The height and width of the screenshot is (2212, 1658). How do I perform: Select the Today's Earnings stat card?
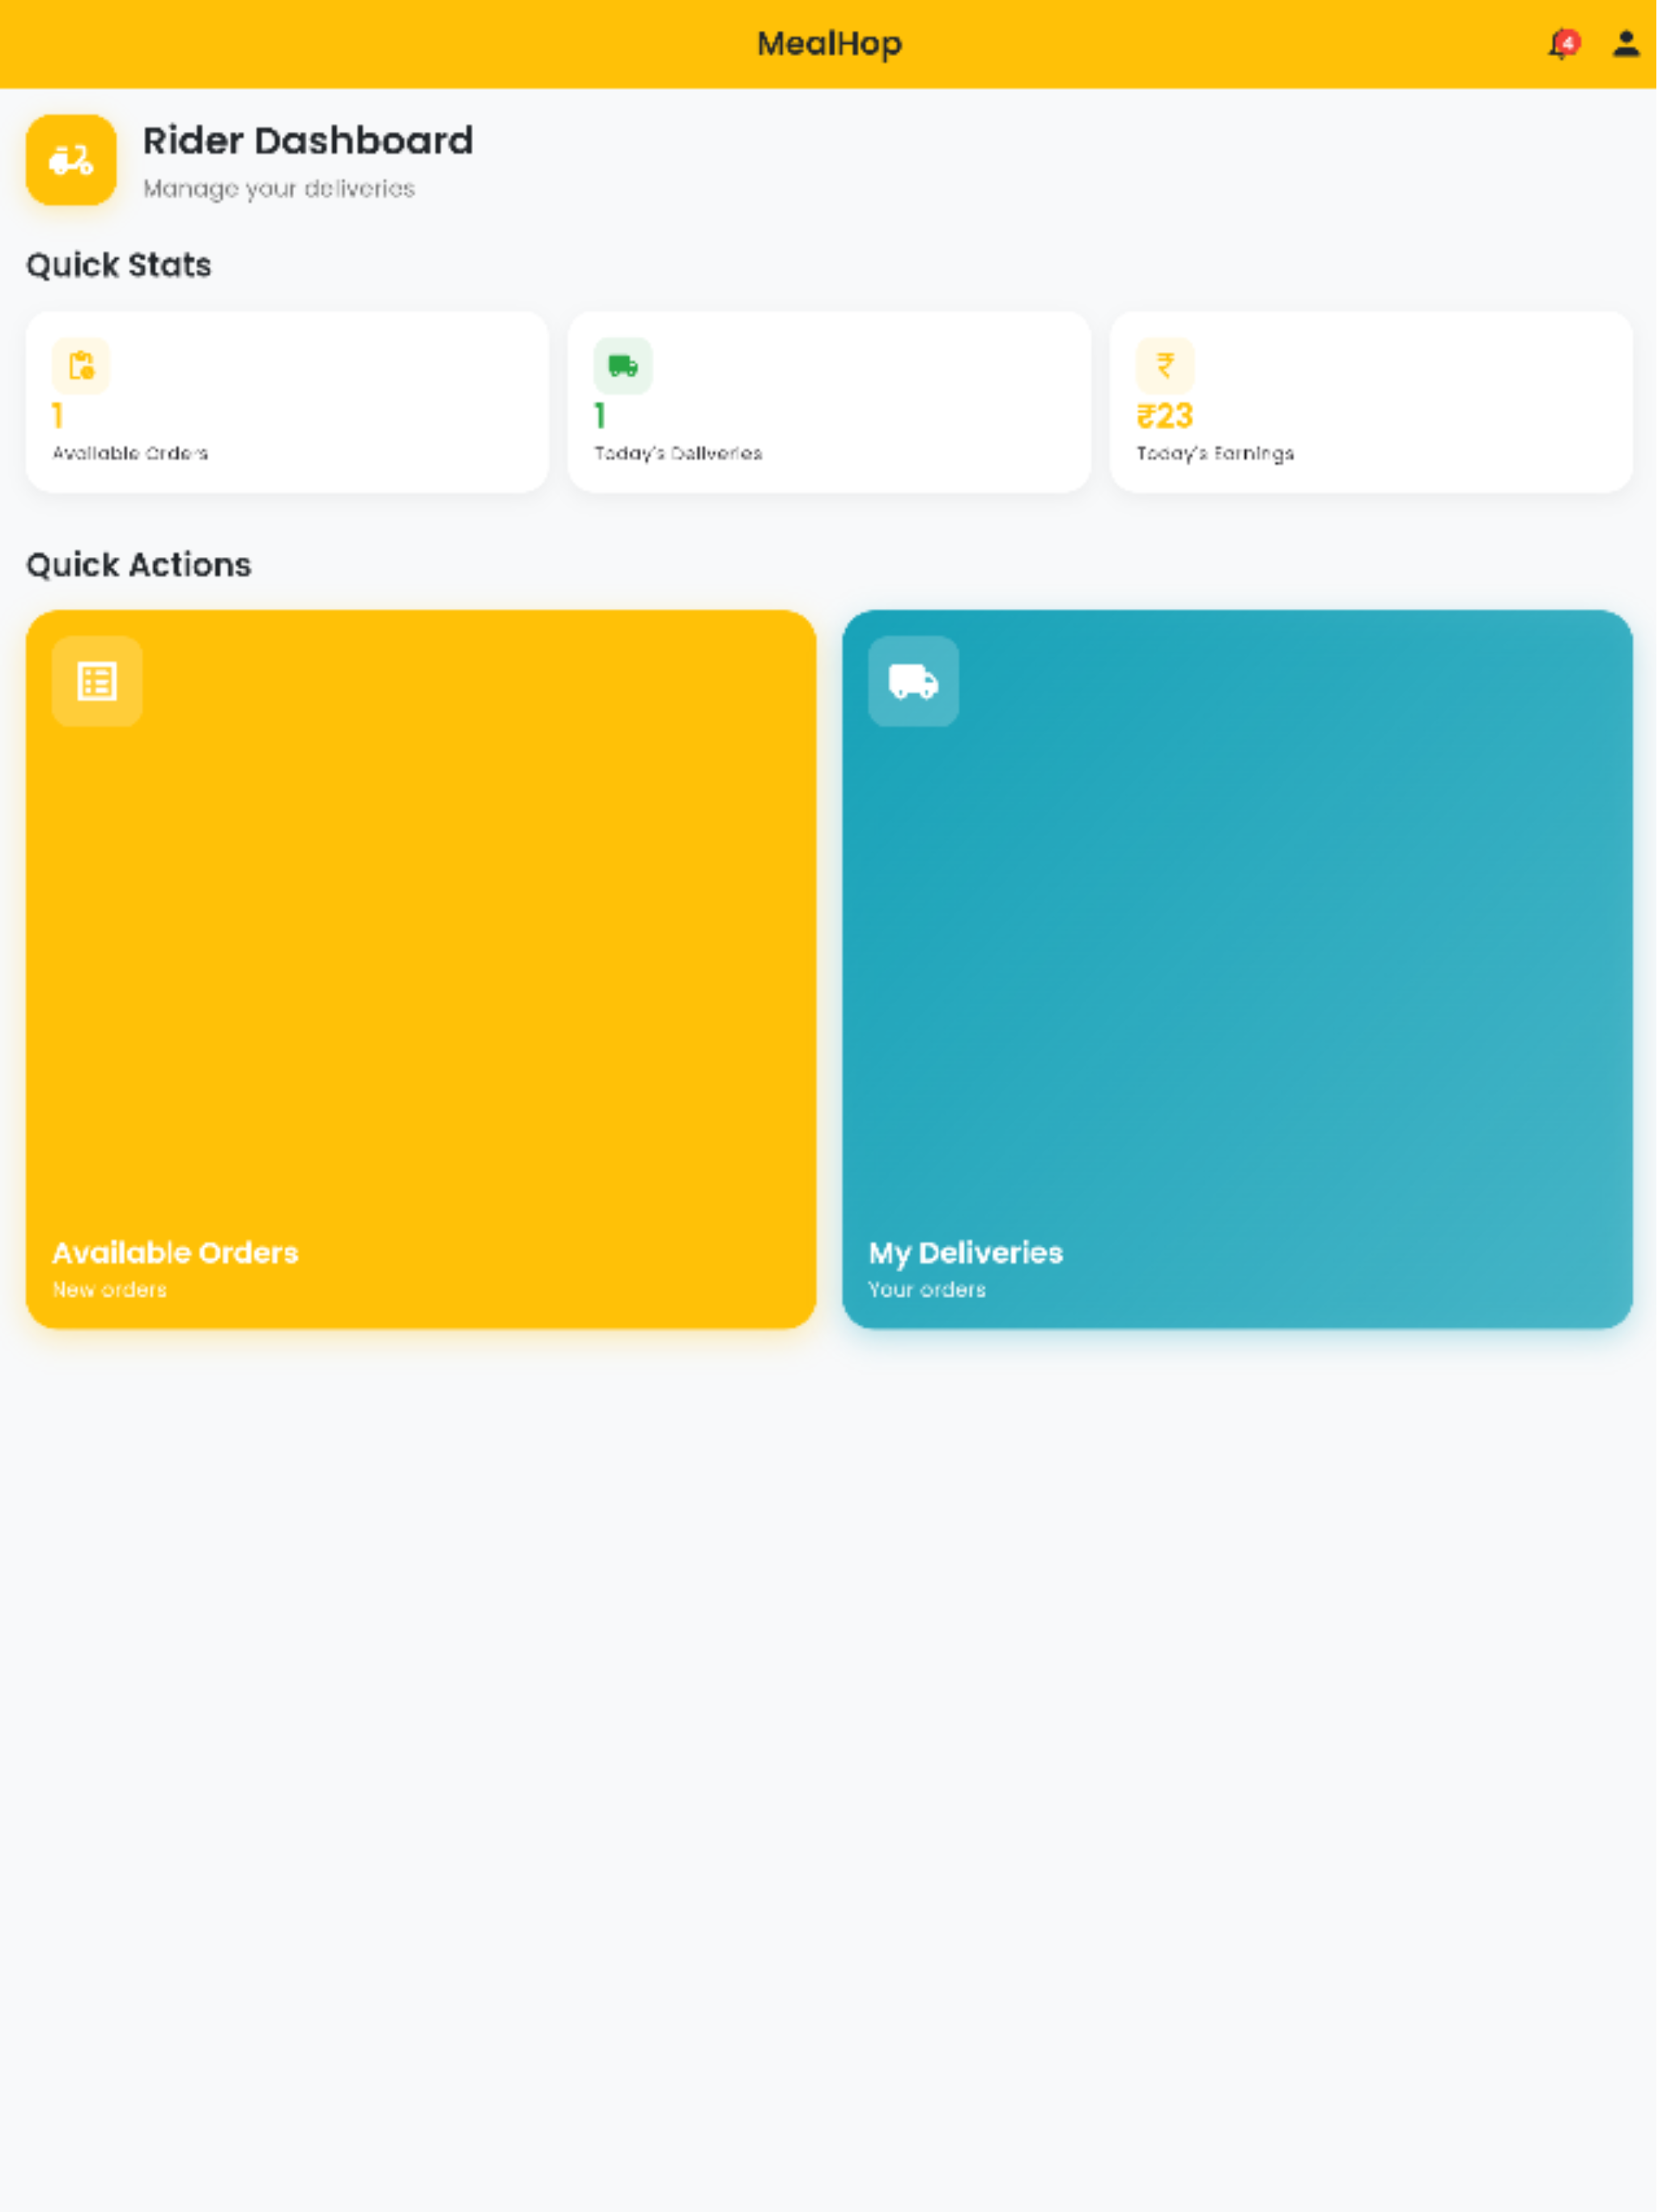(x=1371, y=402)
